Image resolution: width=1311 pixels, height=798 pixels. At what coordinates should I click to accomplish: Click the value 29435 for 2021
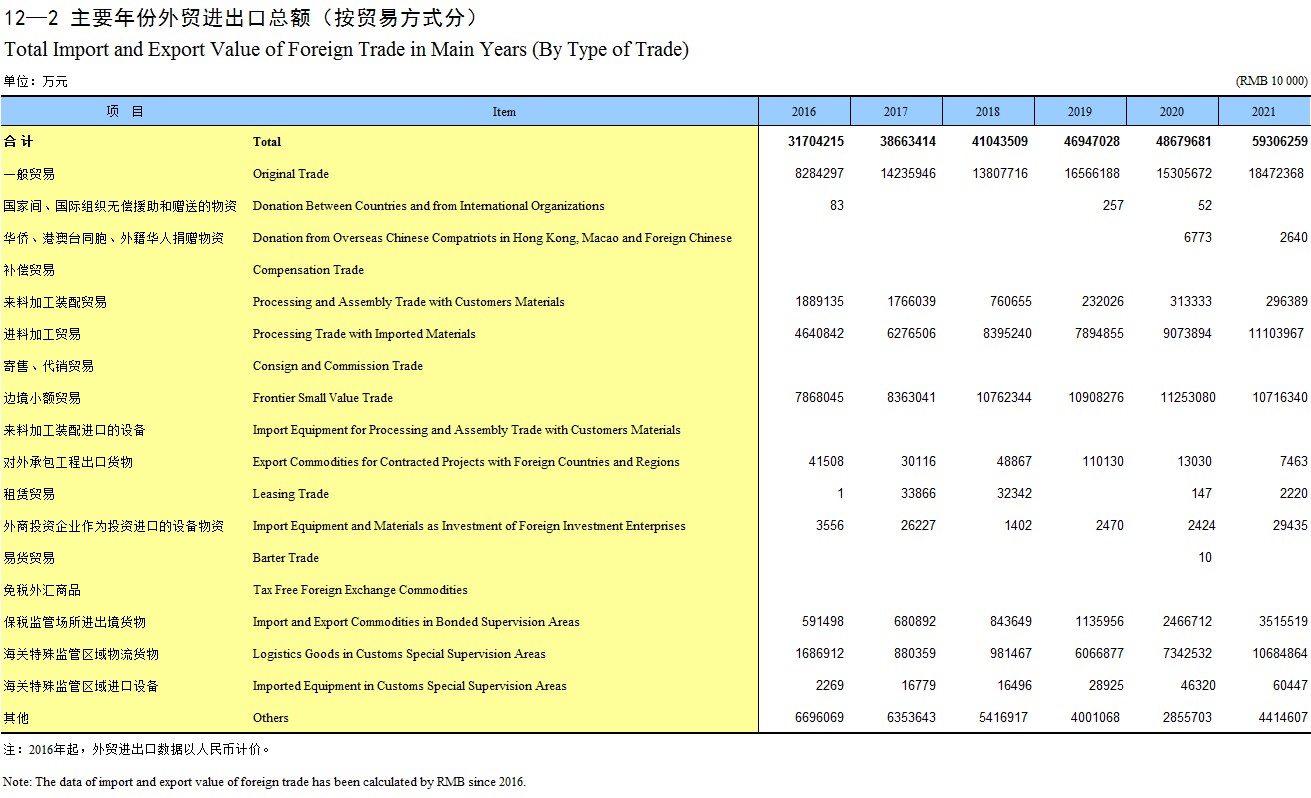(1290, 526)
